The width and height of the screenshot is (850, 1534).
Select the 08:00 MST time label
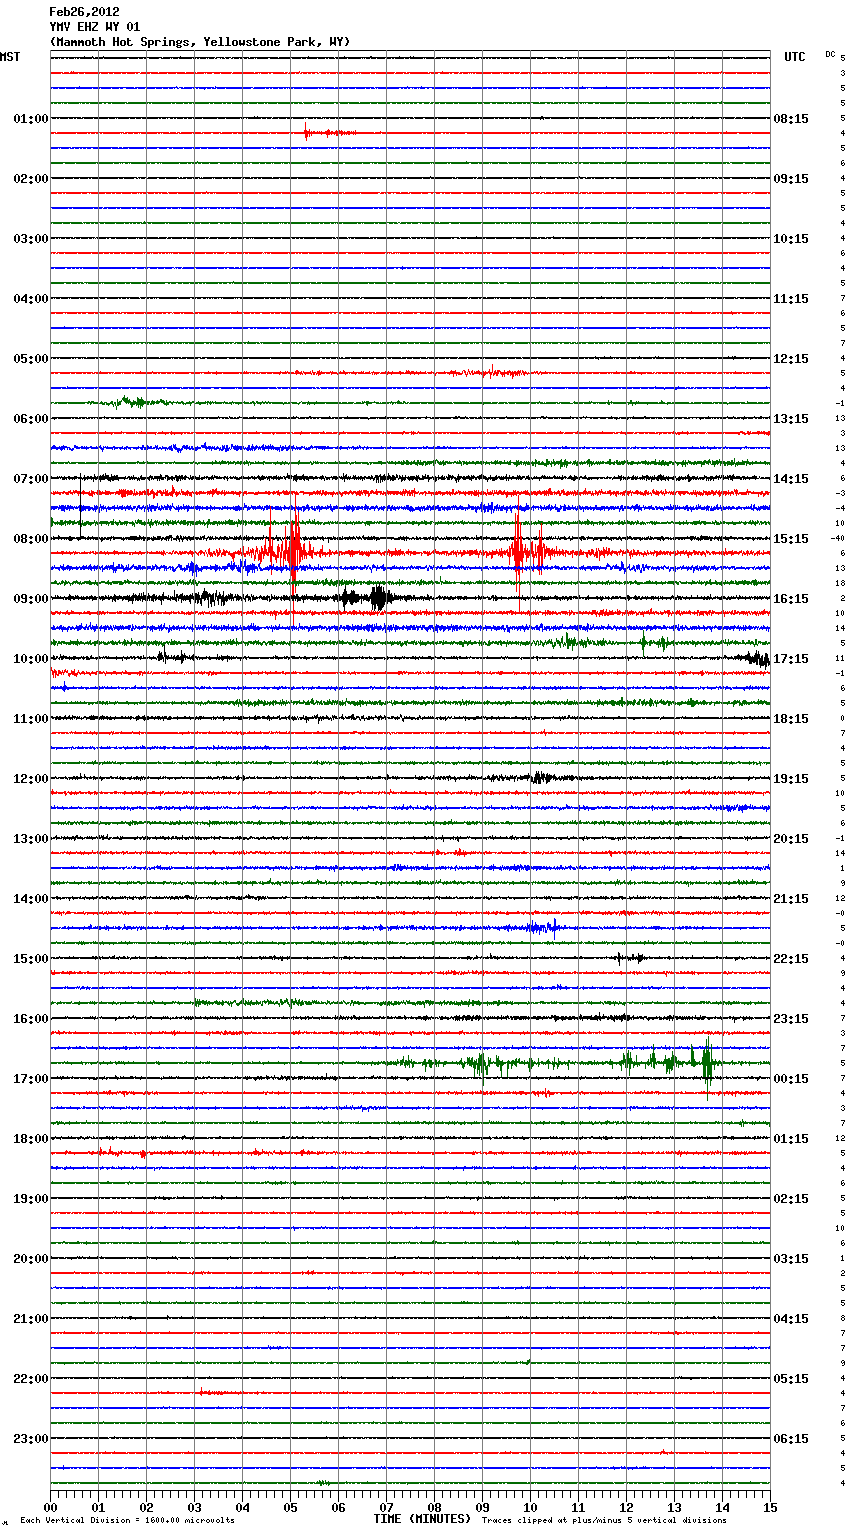point(30,539)
